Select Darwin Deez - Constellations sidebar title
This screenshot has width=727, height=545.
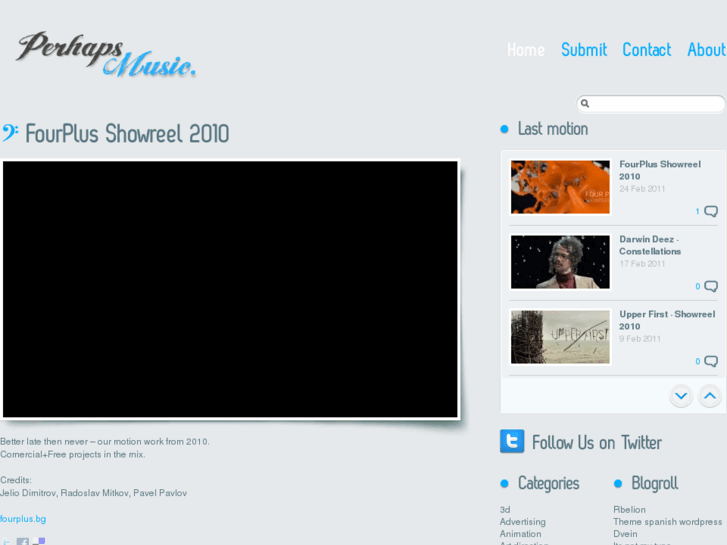[x=650, y=245]
